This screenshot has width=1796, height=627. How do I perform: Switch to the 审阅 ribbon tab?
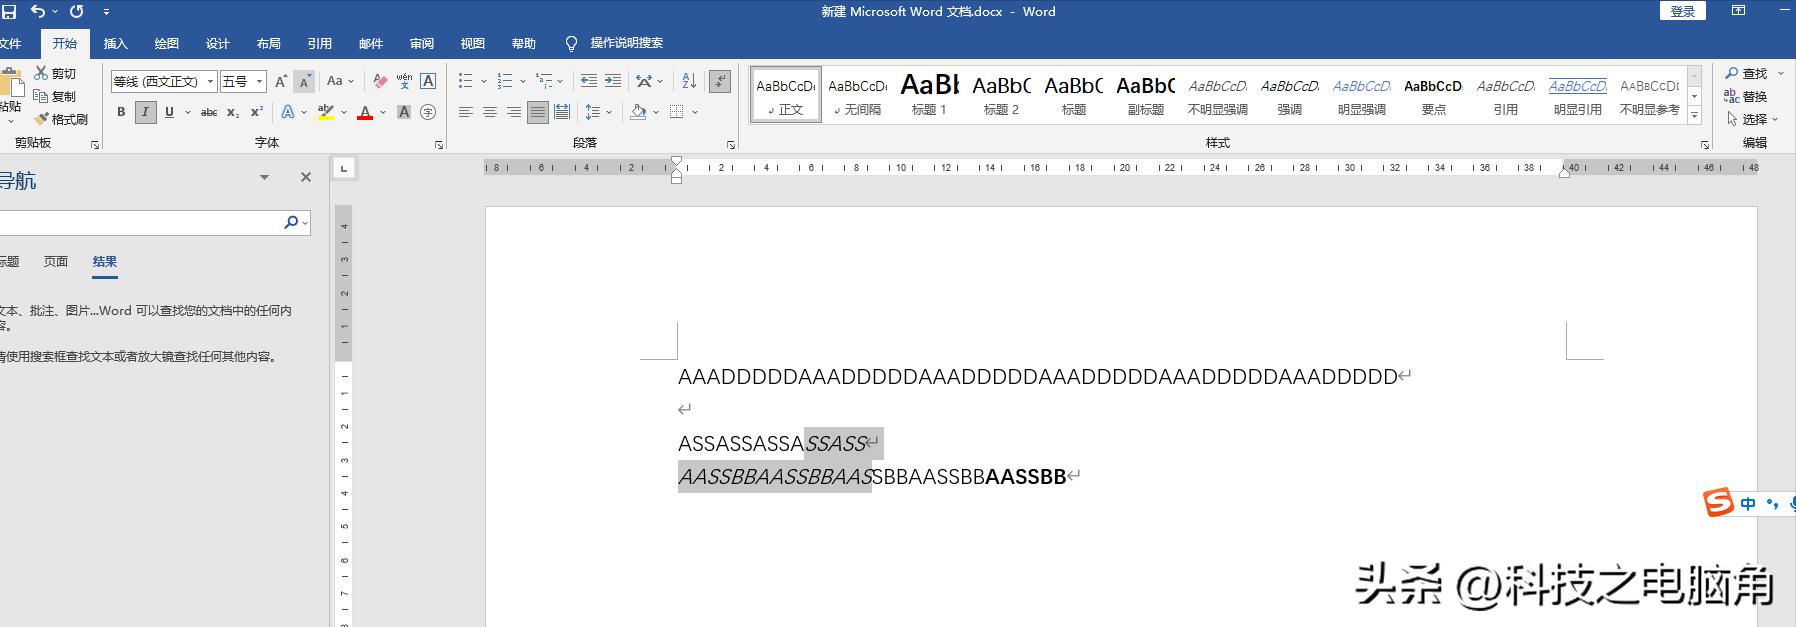pos(422,43)
